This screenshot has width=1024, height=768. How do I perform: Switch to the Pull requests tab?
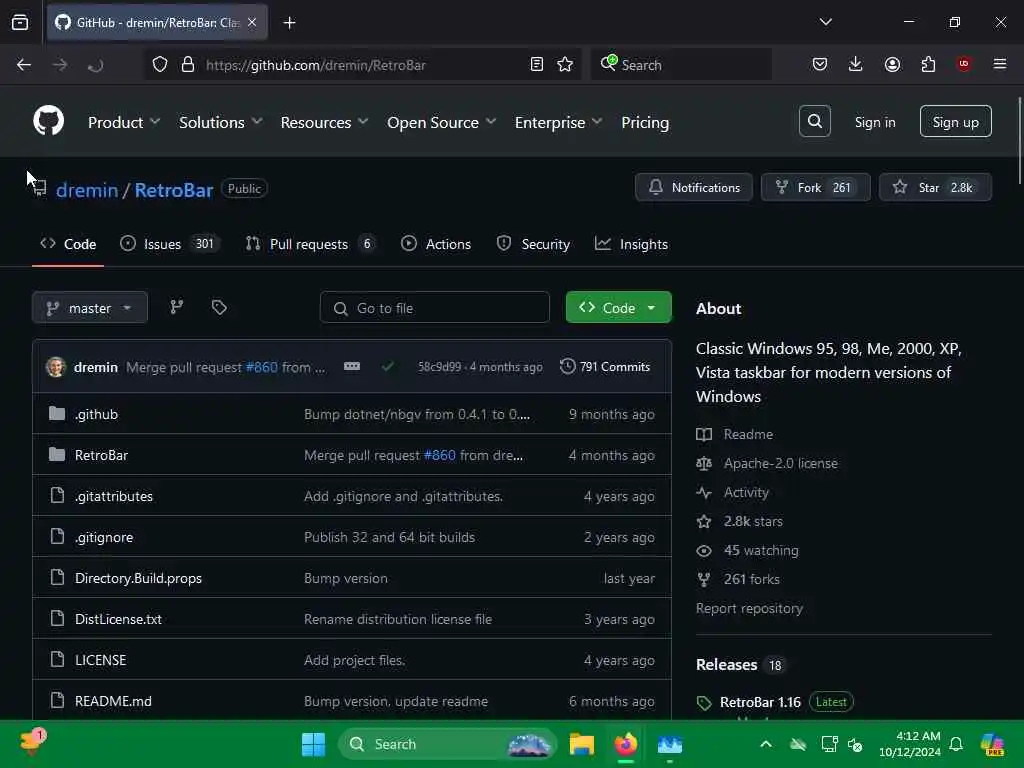coord(310,244)
